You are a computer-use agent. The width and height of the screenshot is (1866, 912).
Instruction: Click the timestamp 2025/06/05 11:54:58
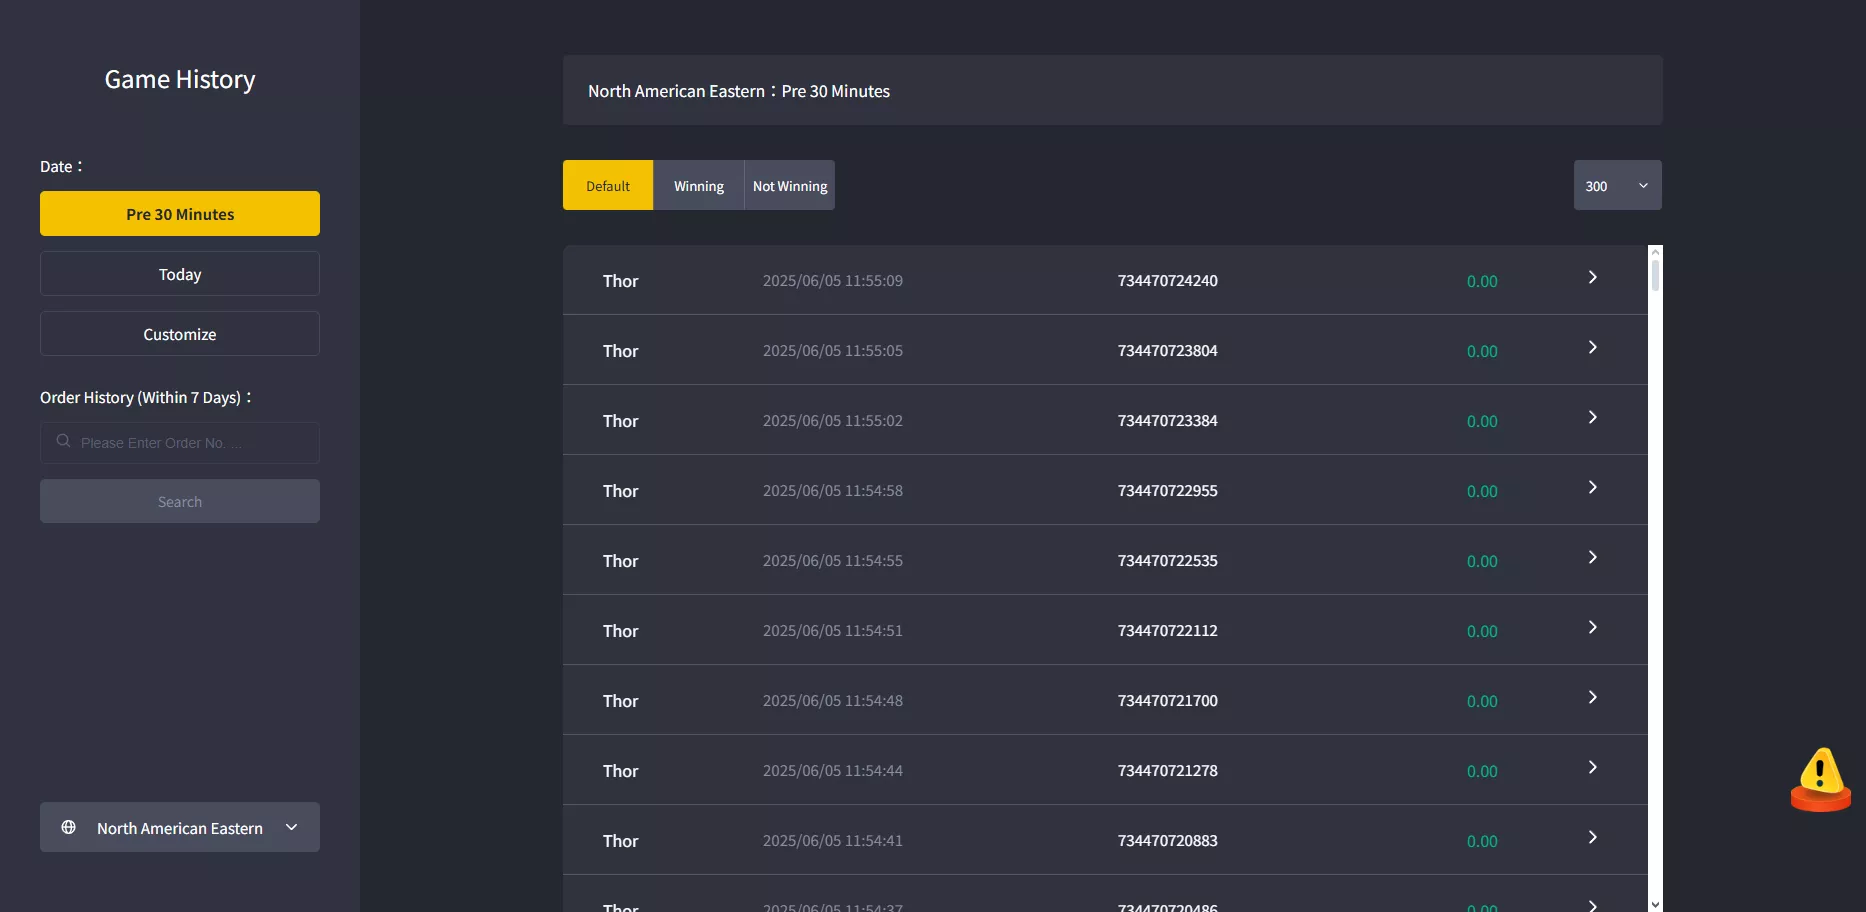tap(833, 491)
